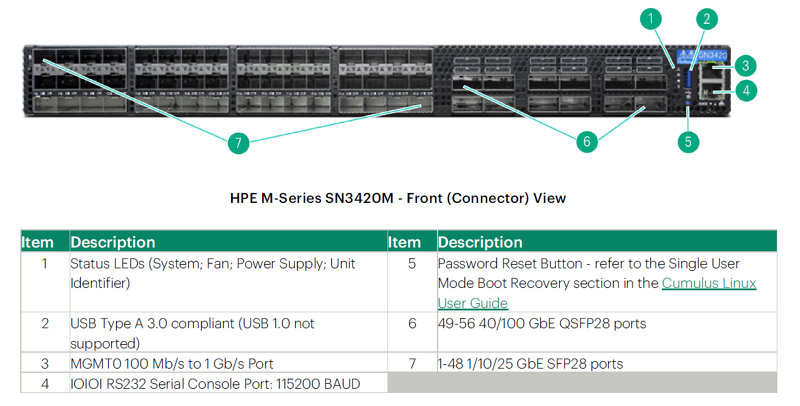Click the blue SN3420 label on the switch
The image size is (800, 406).
click(708, 54)
